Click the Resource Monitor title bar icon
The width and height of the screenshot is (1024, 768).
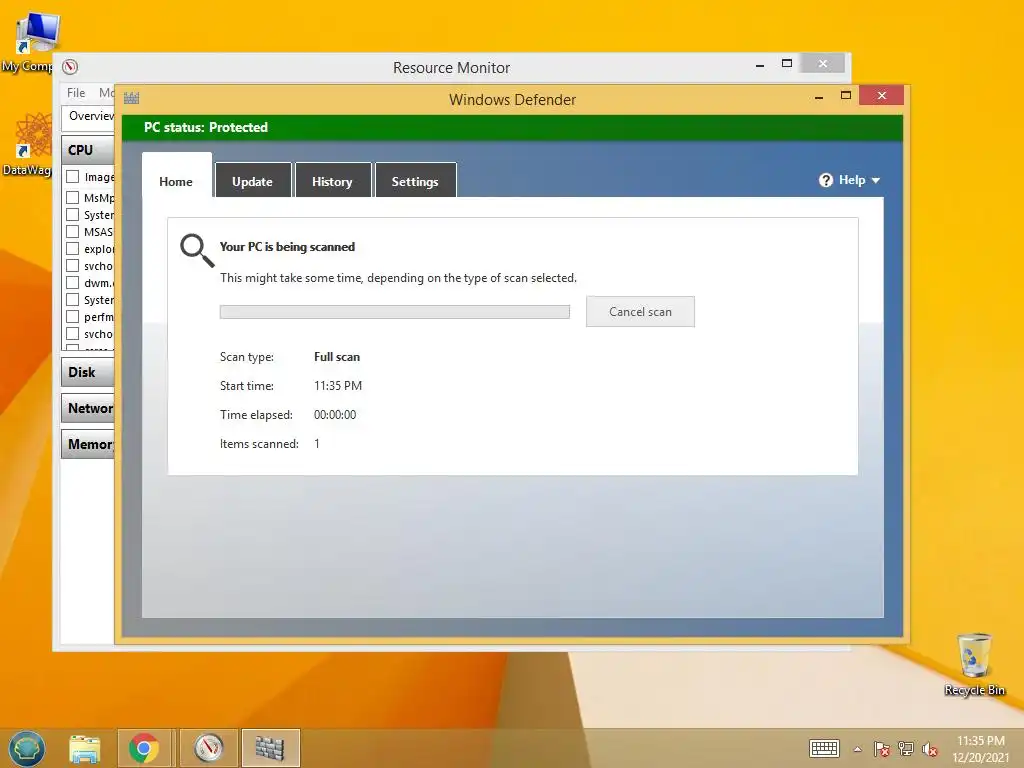pyautogui.click(x=70, y=67)
